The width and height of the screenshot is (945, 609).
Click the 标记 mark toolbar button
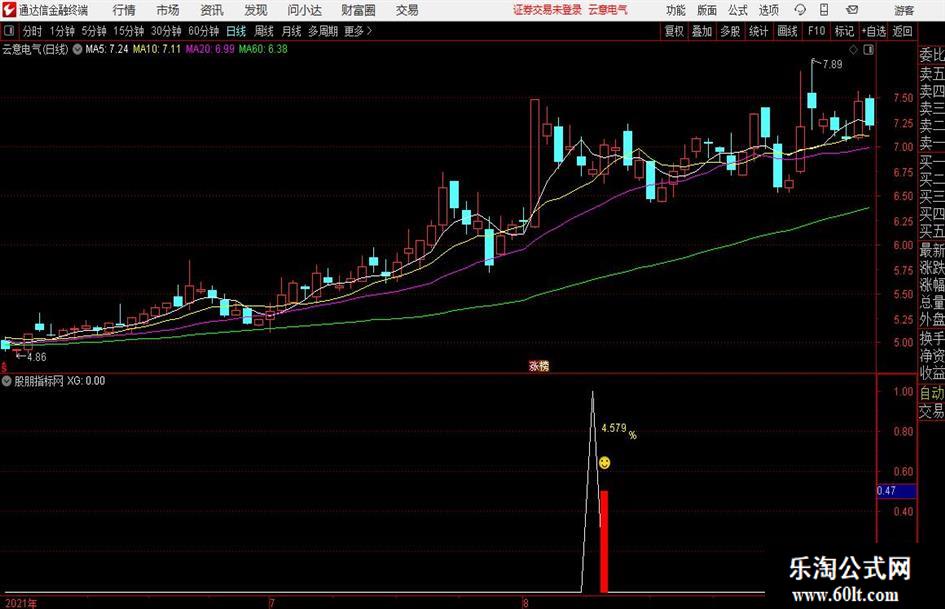[844, 31]
